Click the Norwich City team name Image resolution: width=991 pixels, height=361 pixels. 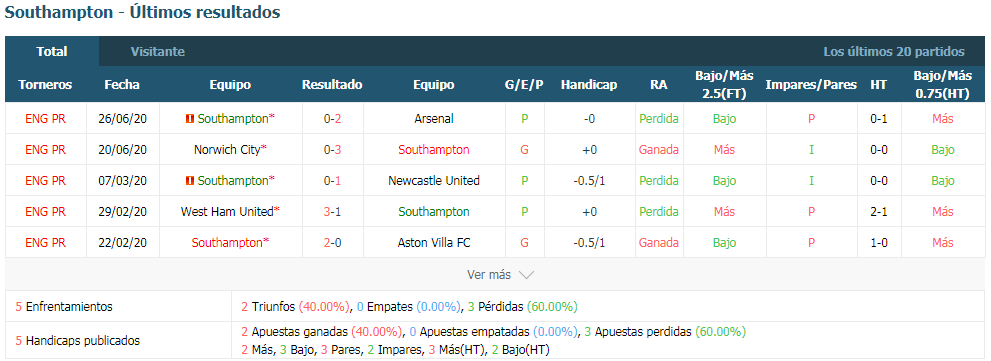[x=228, y=150]
